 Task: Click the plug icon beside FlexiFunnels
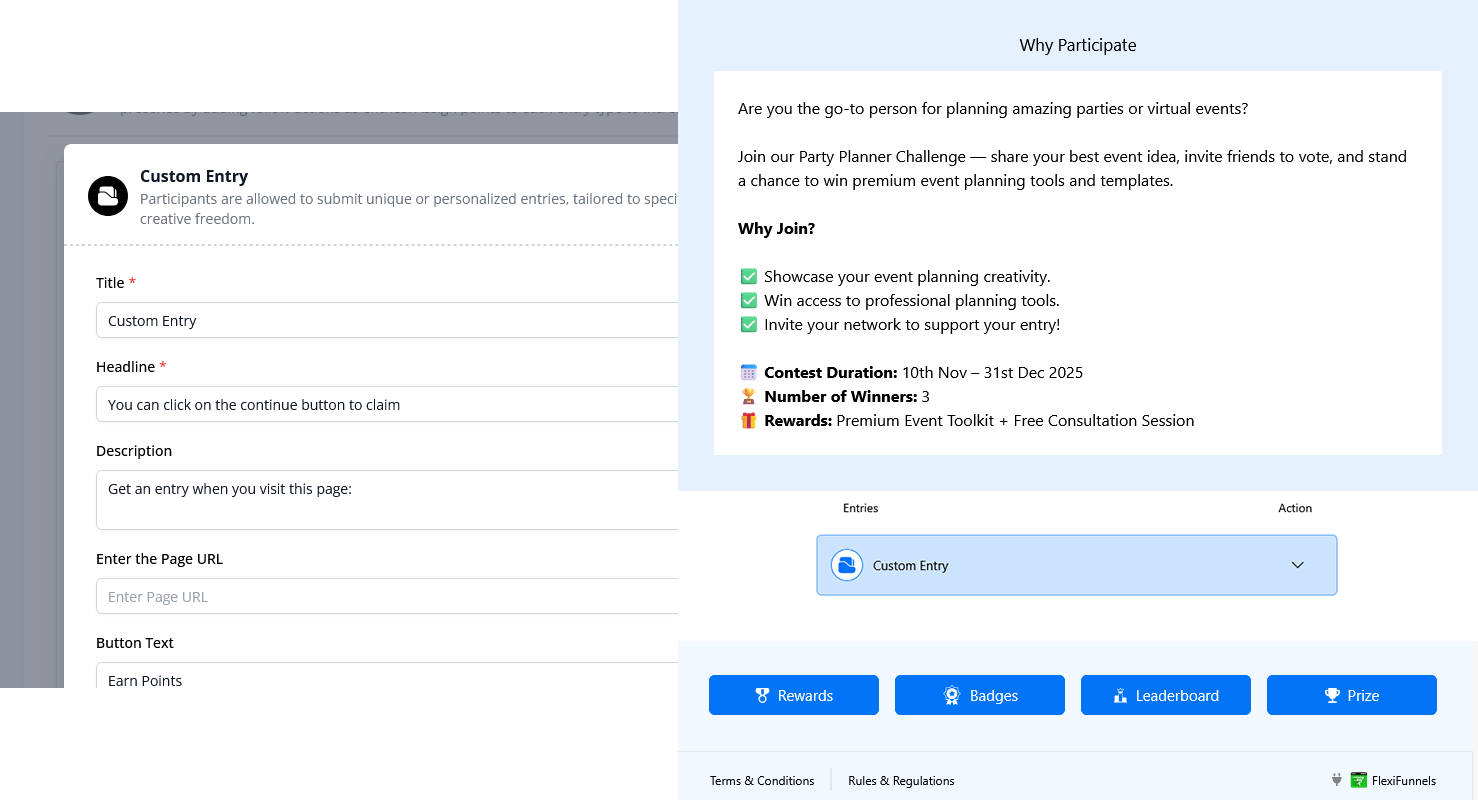(x=1337, y=780)
